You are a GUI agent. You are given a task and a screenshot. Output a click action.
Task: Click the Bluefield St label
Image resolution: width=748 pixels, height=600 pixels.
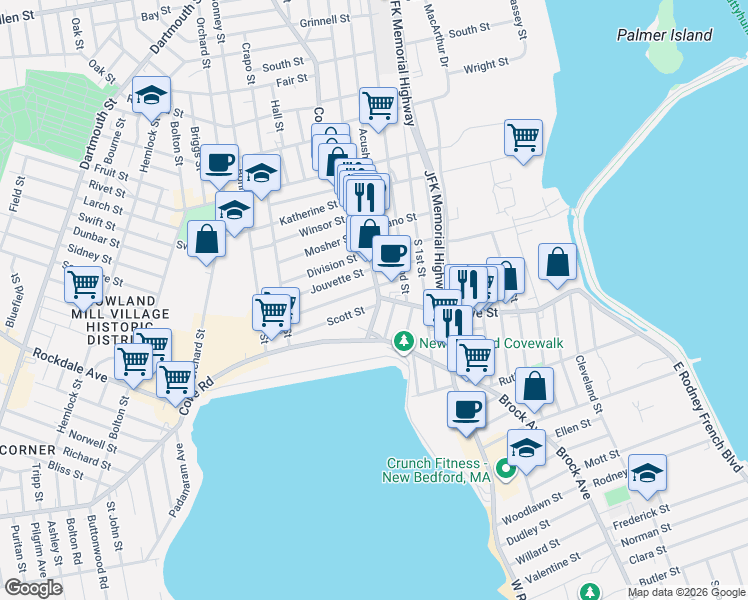[x=15, y=300]
